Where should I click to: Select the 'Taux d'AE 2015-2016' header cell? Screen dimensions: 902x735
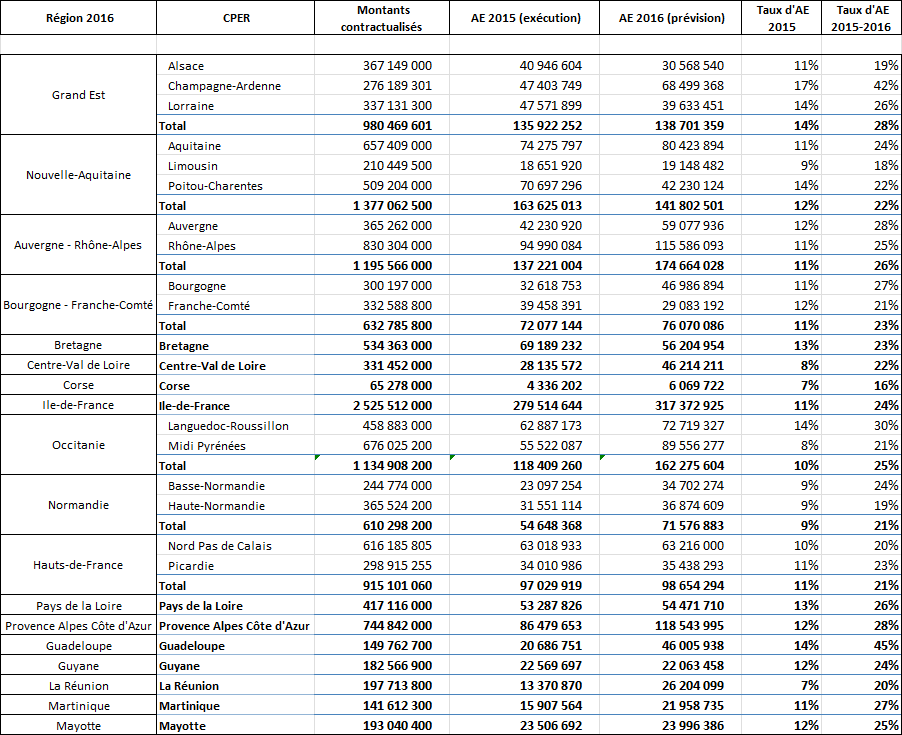pyautogui.click(x=862, y=18)
